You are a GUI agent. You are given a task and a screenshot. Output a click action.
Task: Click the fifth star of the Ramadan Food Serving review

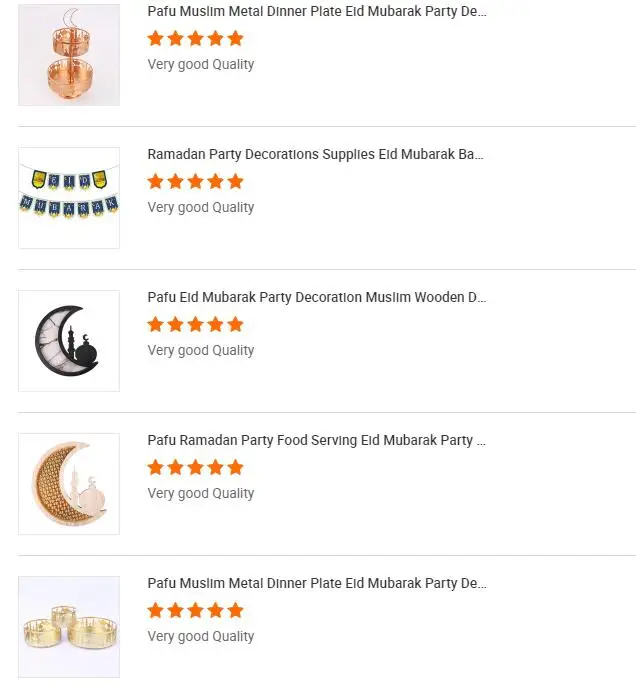235,468
